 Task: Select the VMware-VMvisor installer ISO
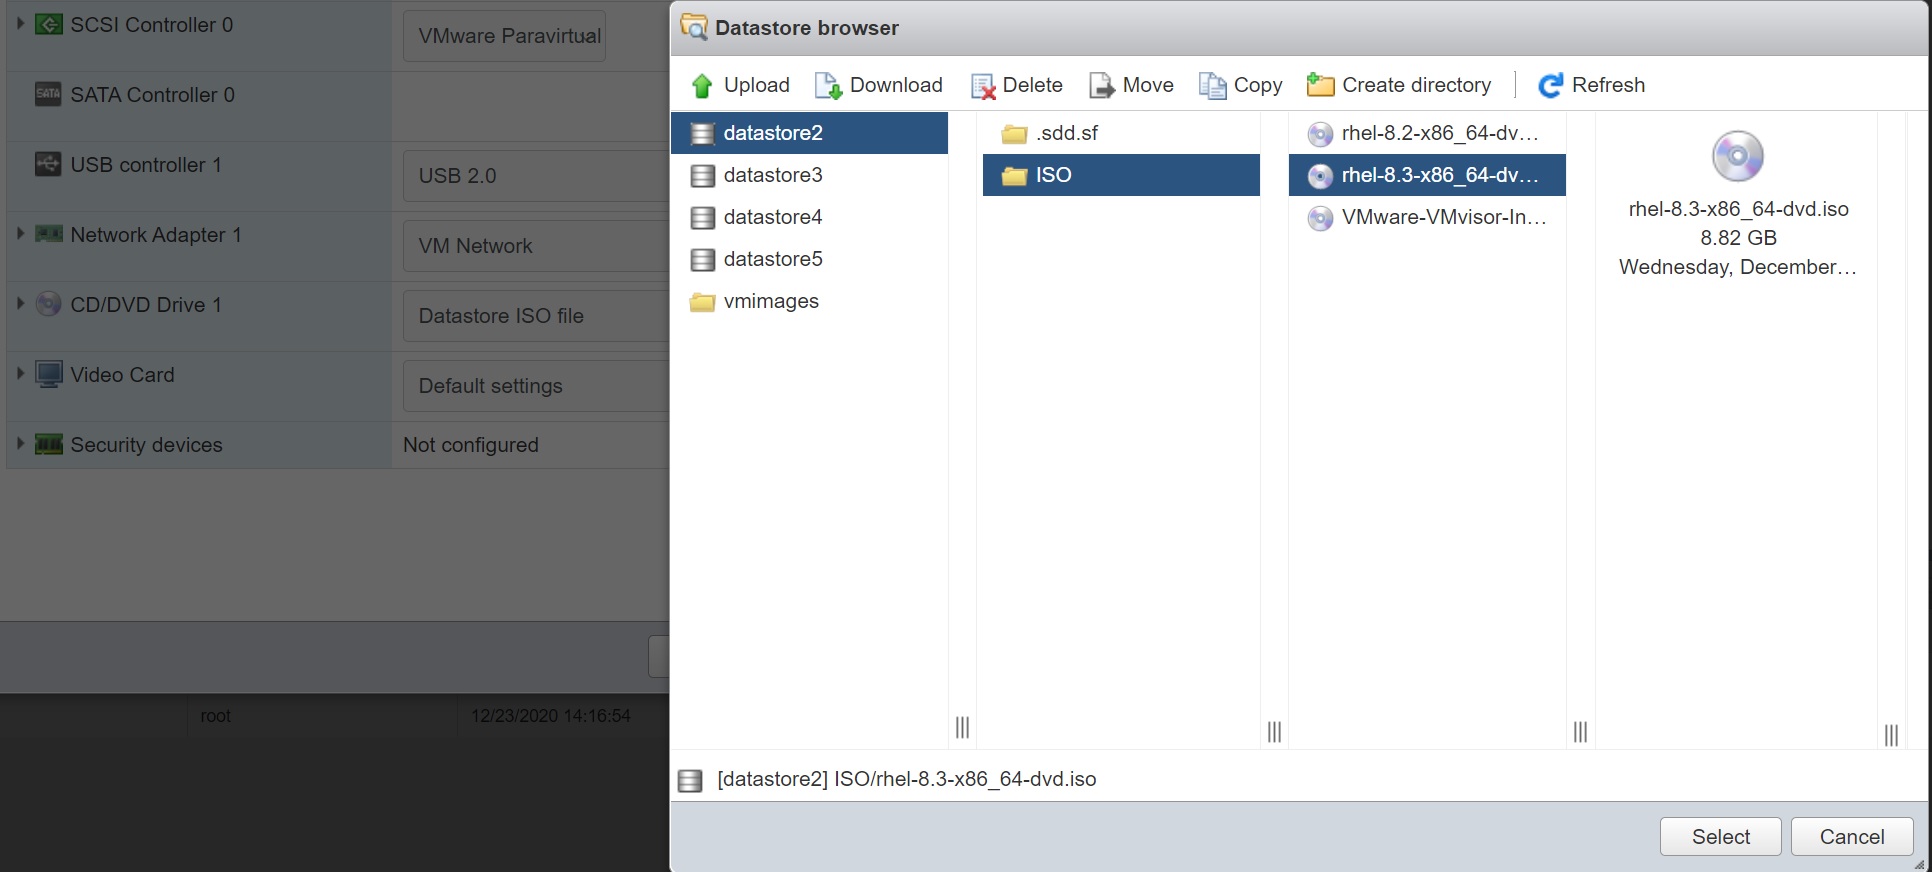coord(1427,217)
